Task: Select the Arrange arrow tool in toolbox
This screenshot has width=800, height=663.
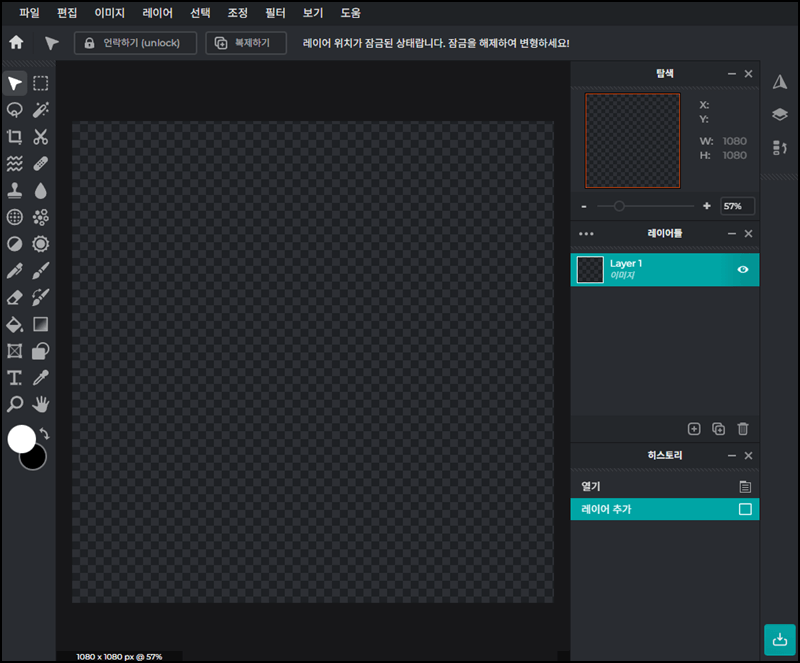Action: click(x=15, y=84)
